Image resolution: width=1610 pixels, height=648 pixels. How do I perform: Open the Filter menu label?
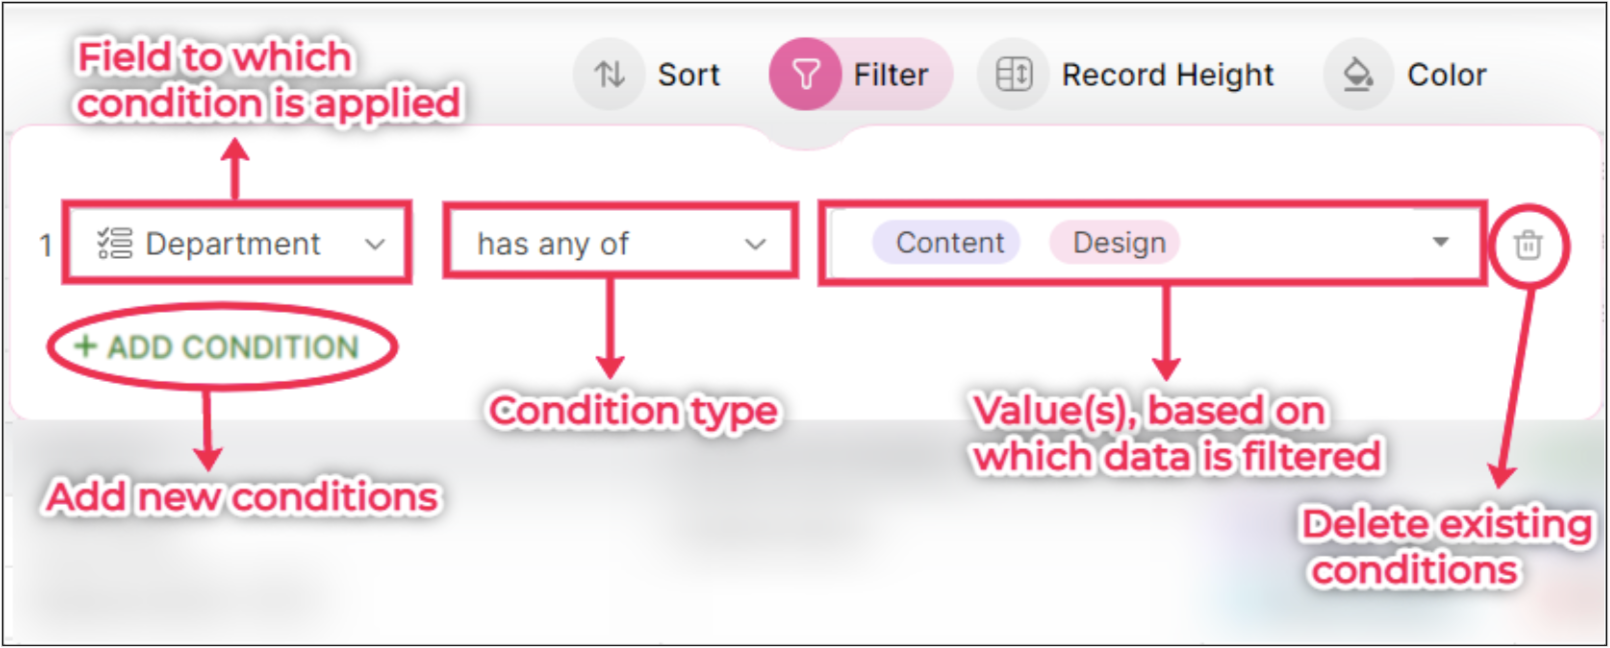coord(890,75)
